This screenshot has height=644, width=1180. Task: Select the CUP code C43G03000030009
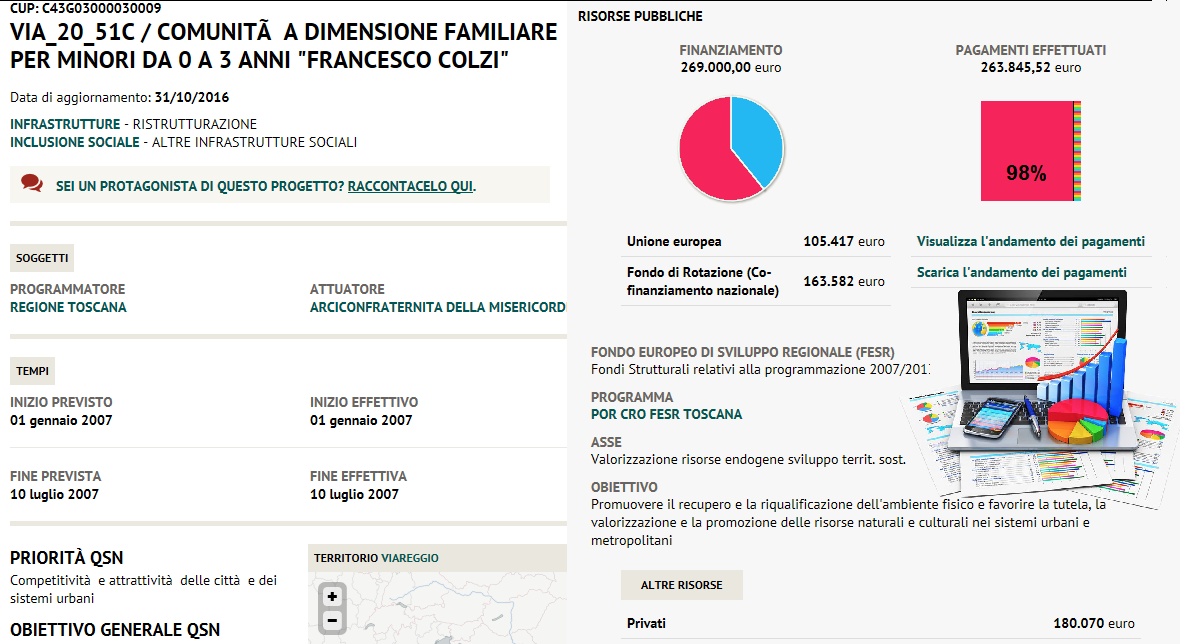tap(102, 8)
